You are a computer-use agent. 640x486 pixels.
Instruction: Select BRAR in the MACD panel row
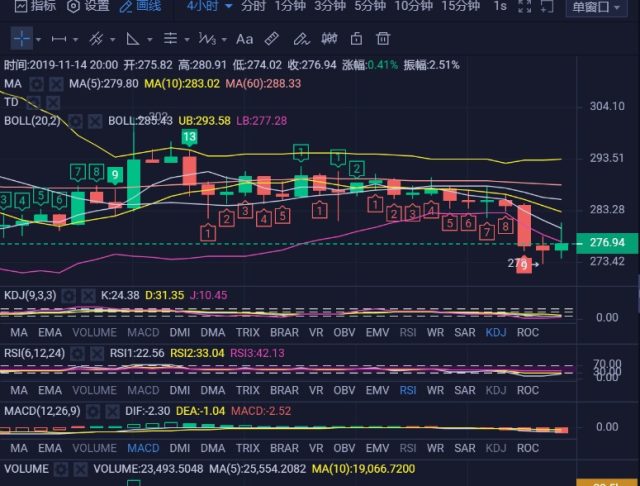(284, 448)
